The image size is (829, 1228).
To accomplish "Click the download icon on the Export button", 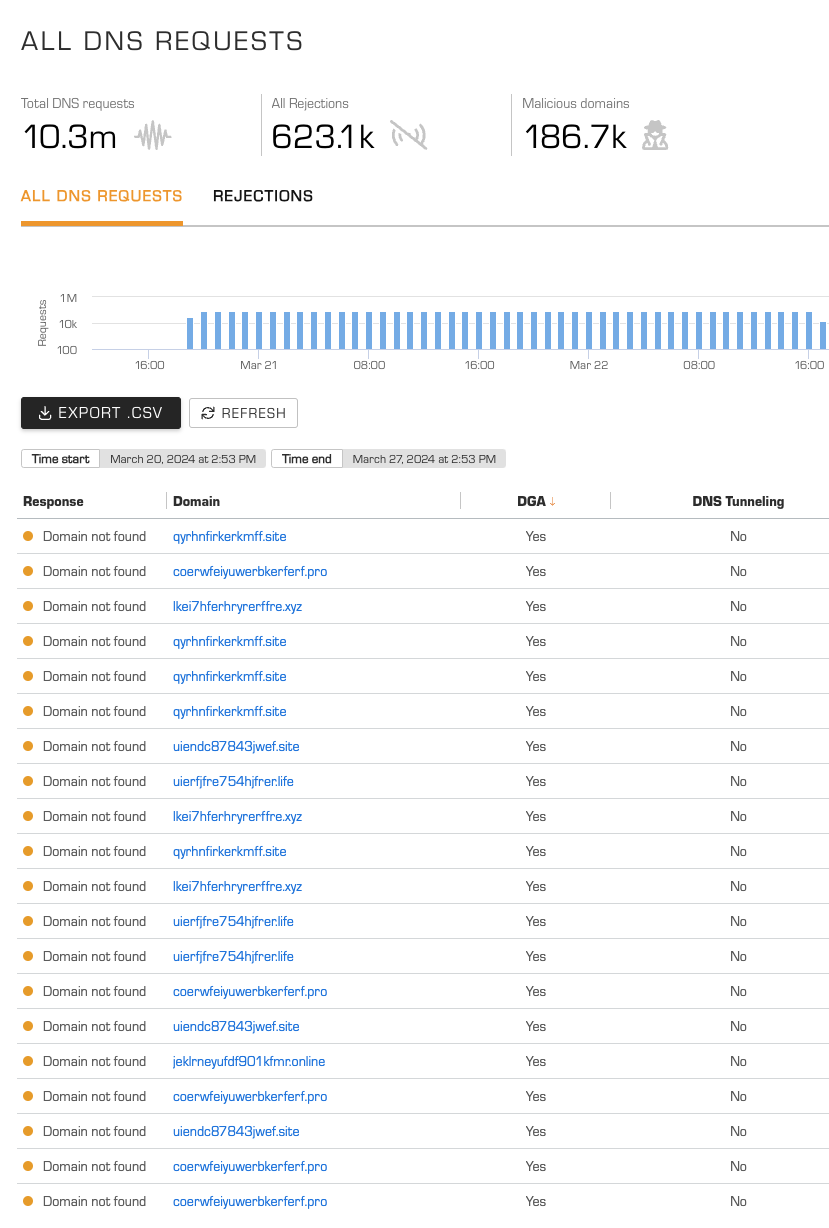I will tap(45, 413).
